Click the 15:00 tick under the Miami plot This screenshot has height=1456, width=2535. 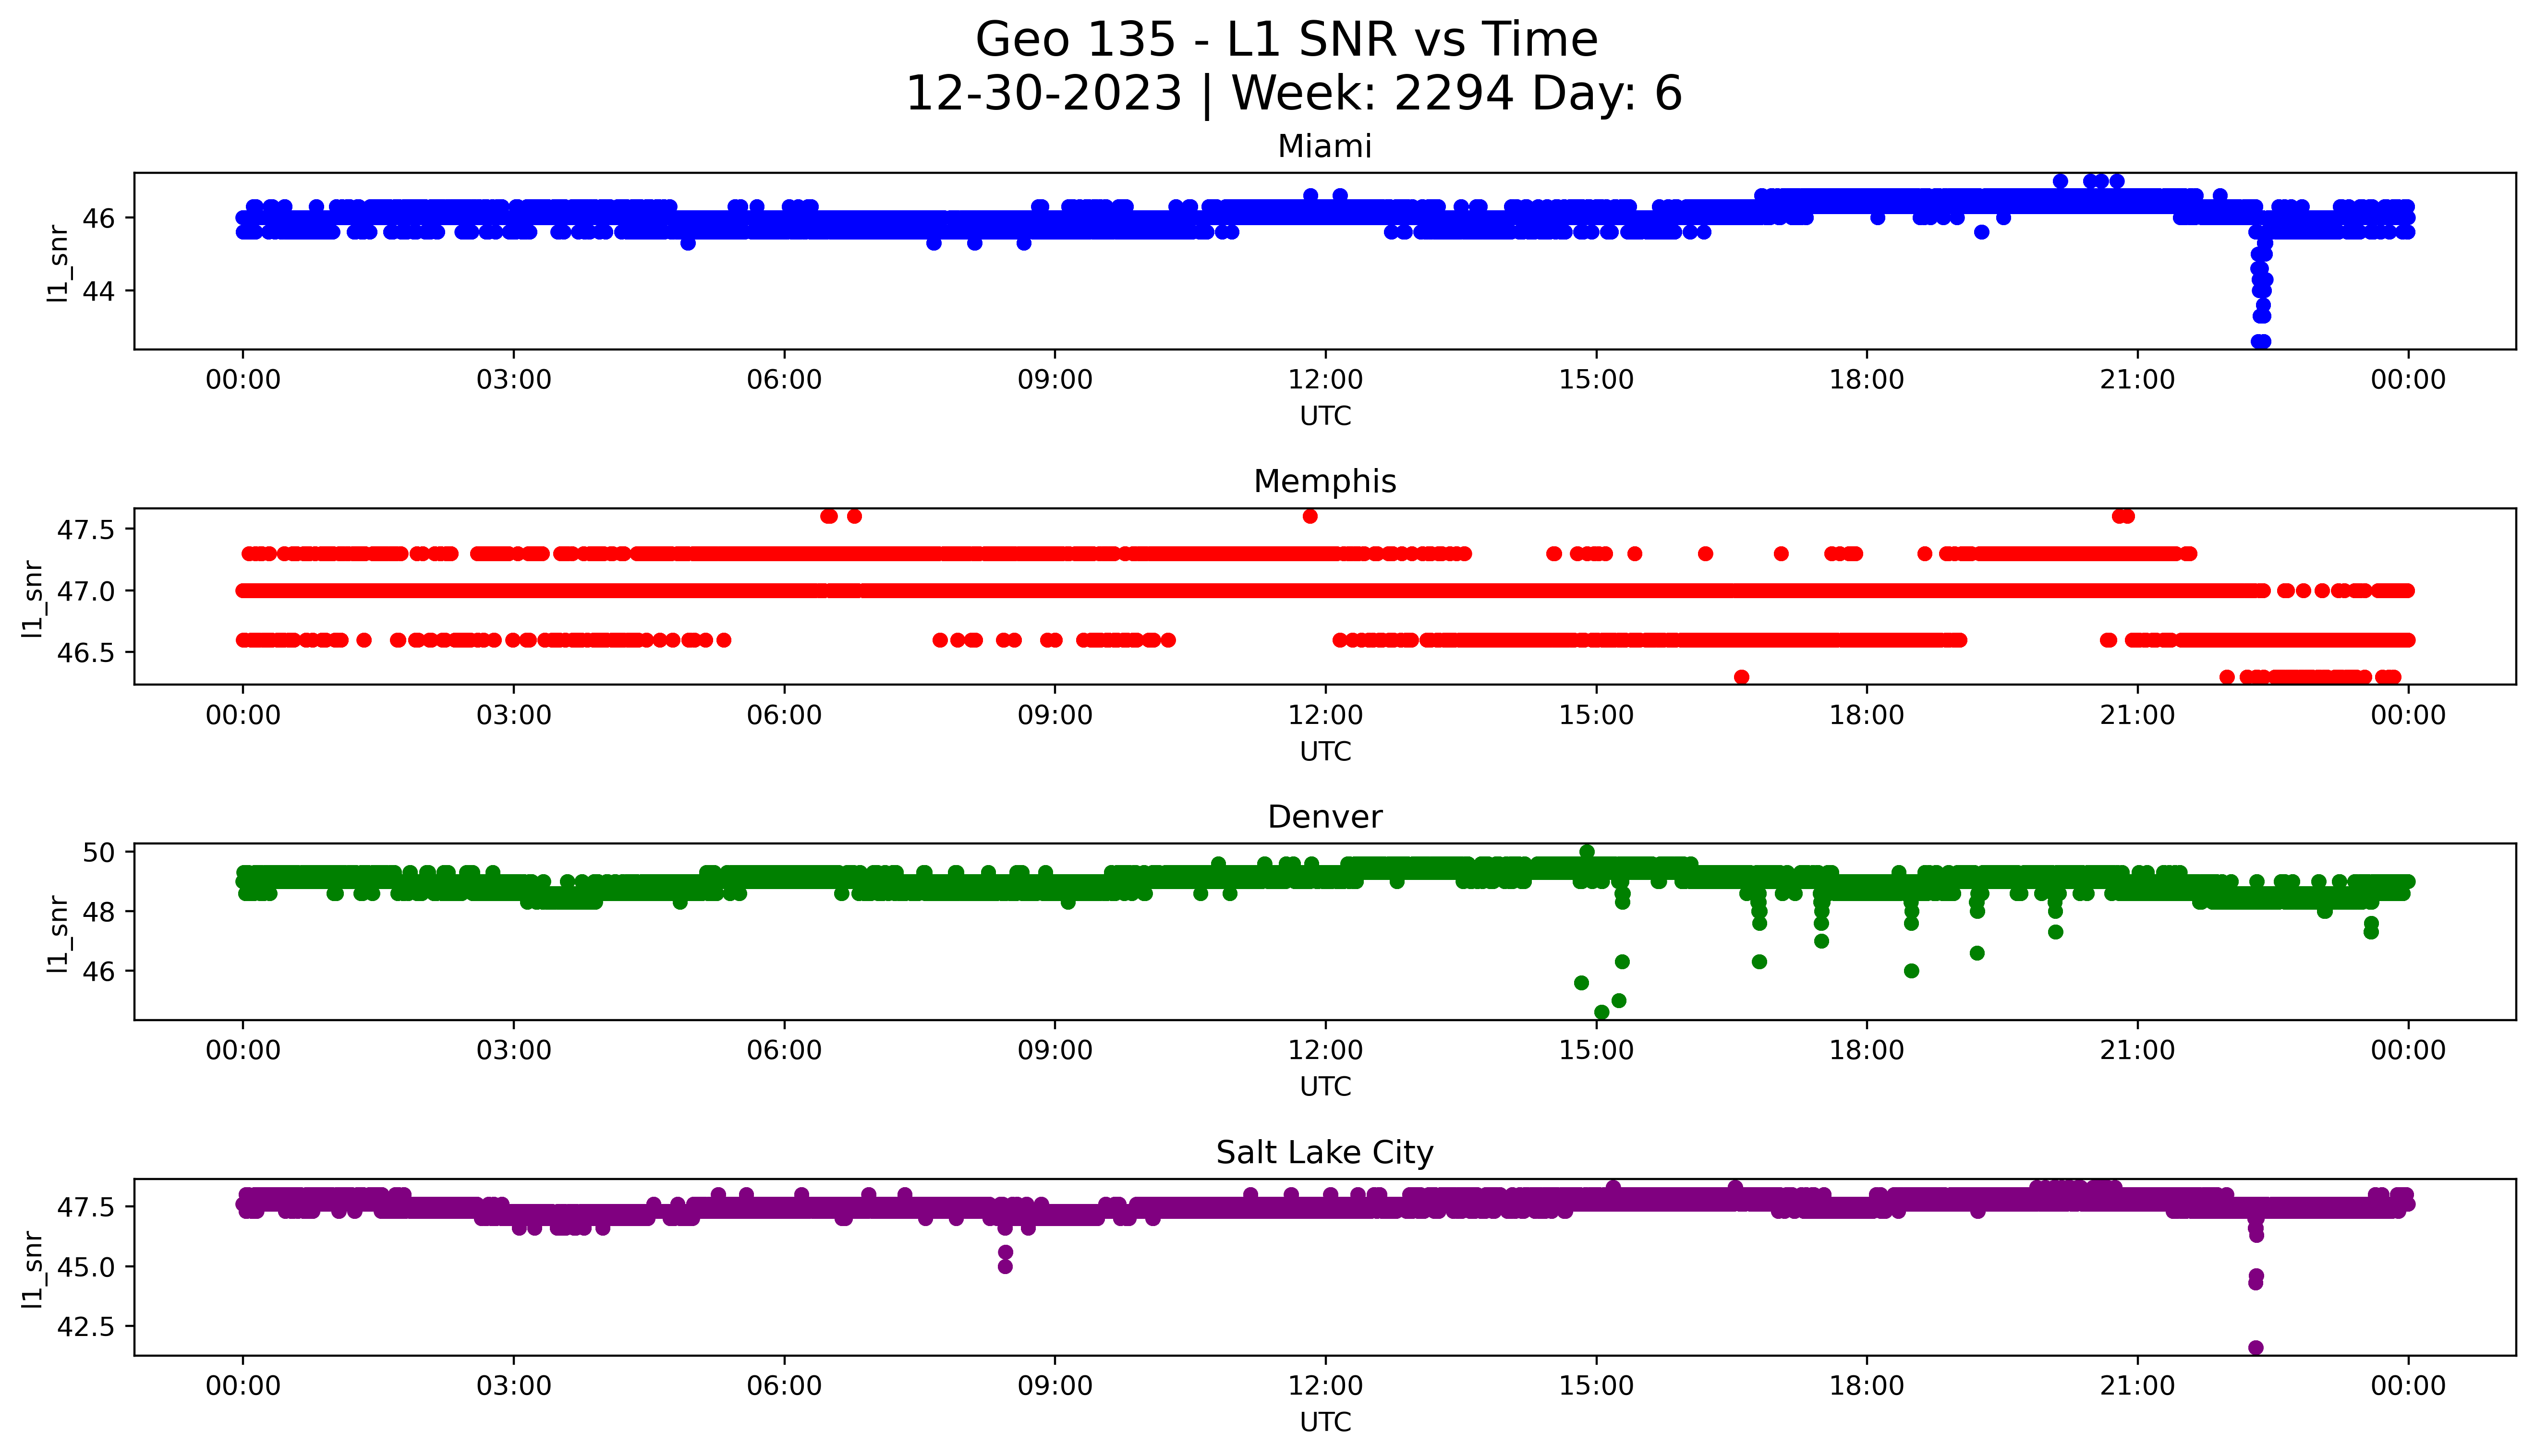click(1596, 380)
